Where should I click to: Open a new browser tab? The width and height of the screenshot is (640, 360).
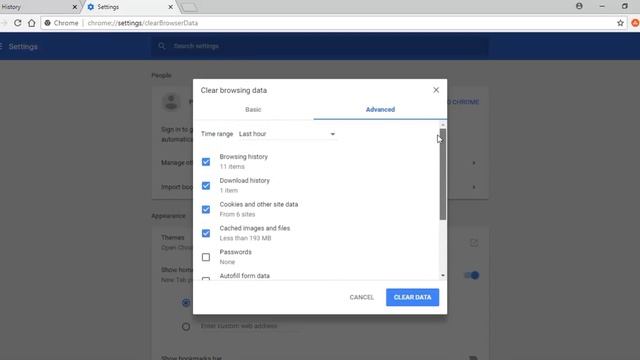(x=189, y=7)
